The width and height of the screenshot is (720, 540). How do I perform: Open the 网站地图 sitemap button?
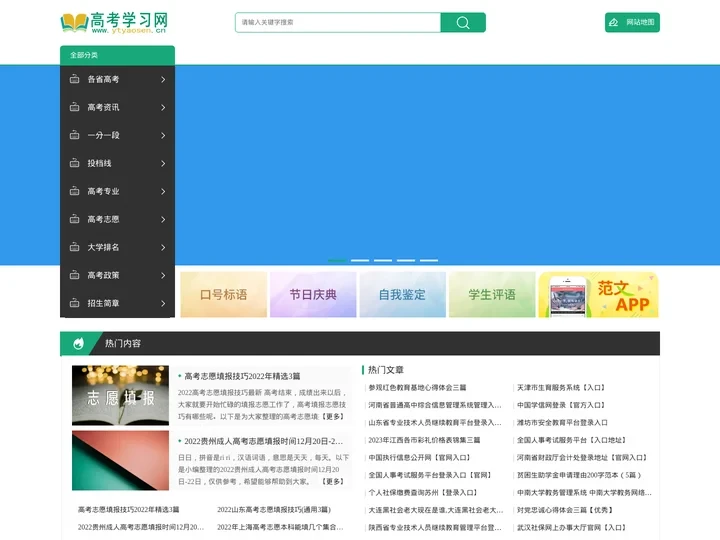pos(632,22)
